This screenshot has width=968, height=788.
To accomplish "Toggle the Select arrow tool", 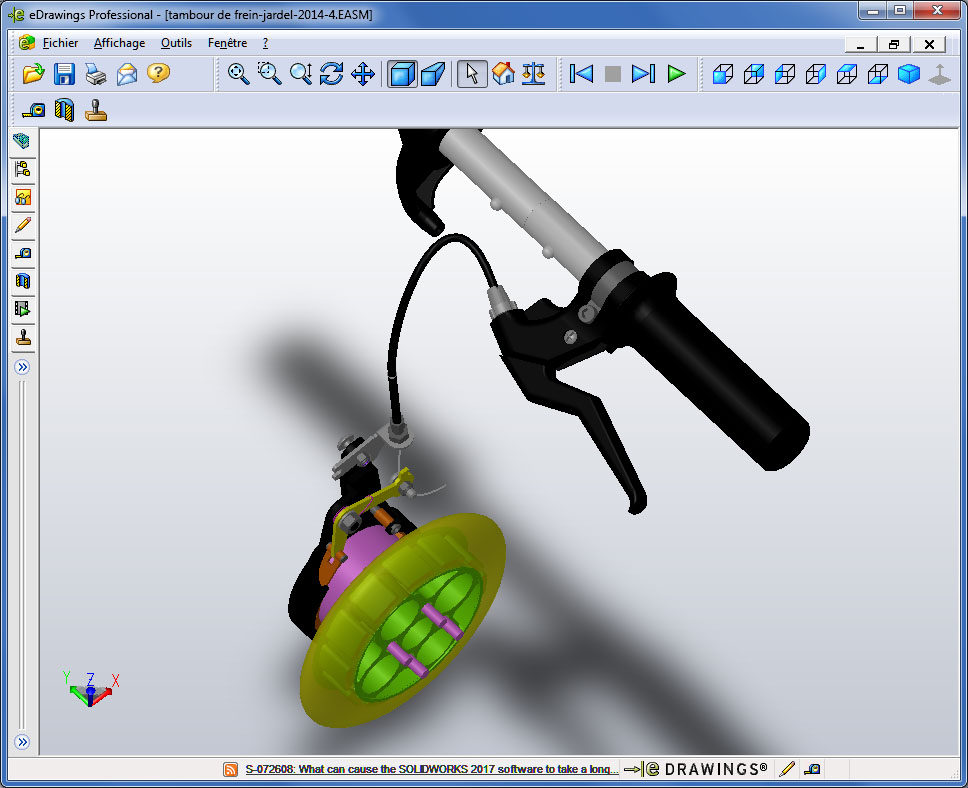I will [472, 73].
